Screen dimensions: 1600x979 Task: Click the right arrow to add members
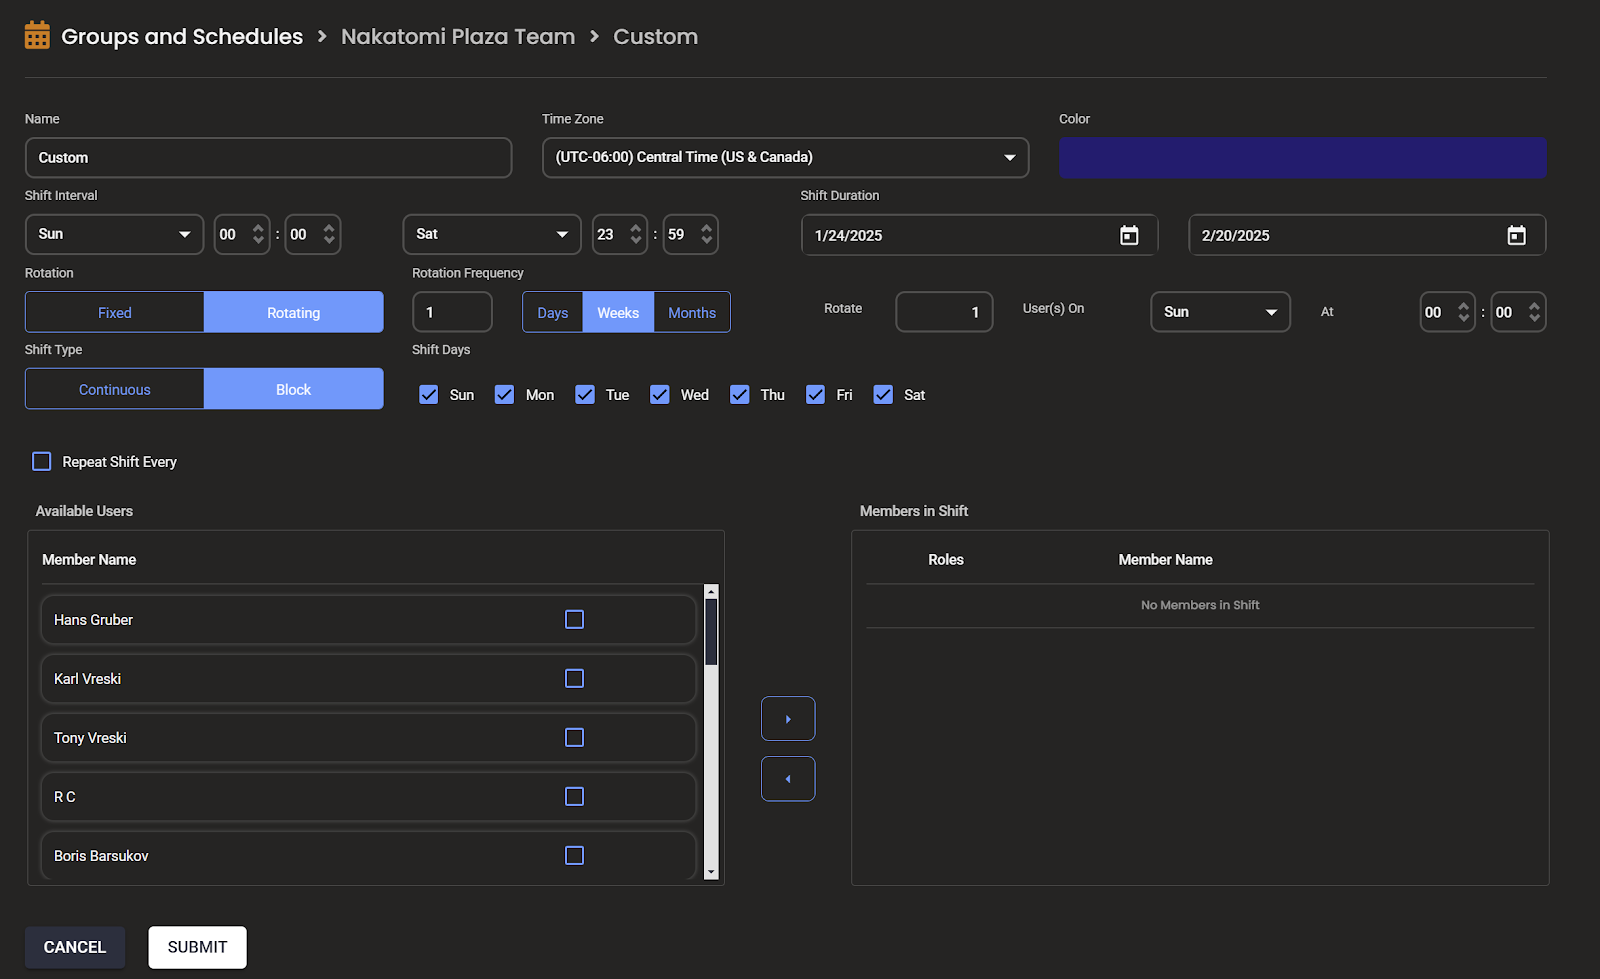(x=788, y=719)
